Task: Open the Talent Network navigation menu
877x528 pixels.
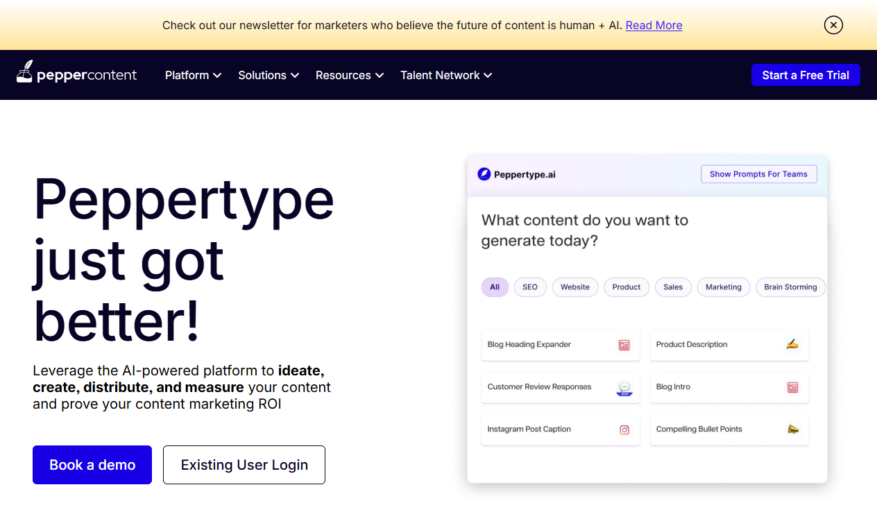Action: (446, 75)
